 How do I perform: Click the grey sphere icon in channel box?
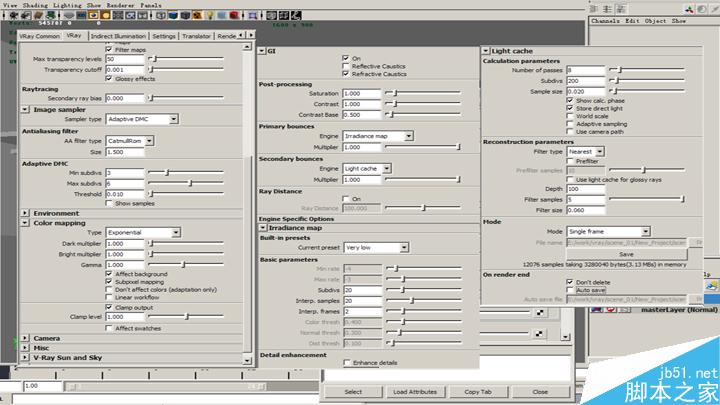[x=702, y=9]
